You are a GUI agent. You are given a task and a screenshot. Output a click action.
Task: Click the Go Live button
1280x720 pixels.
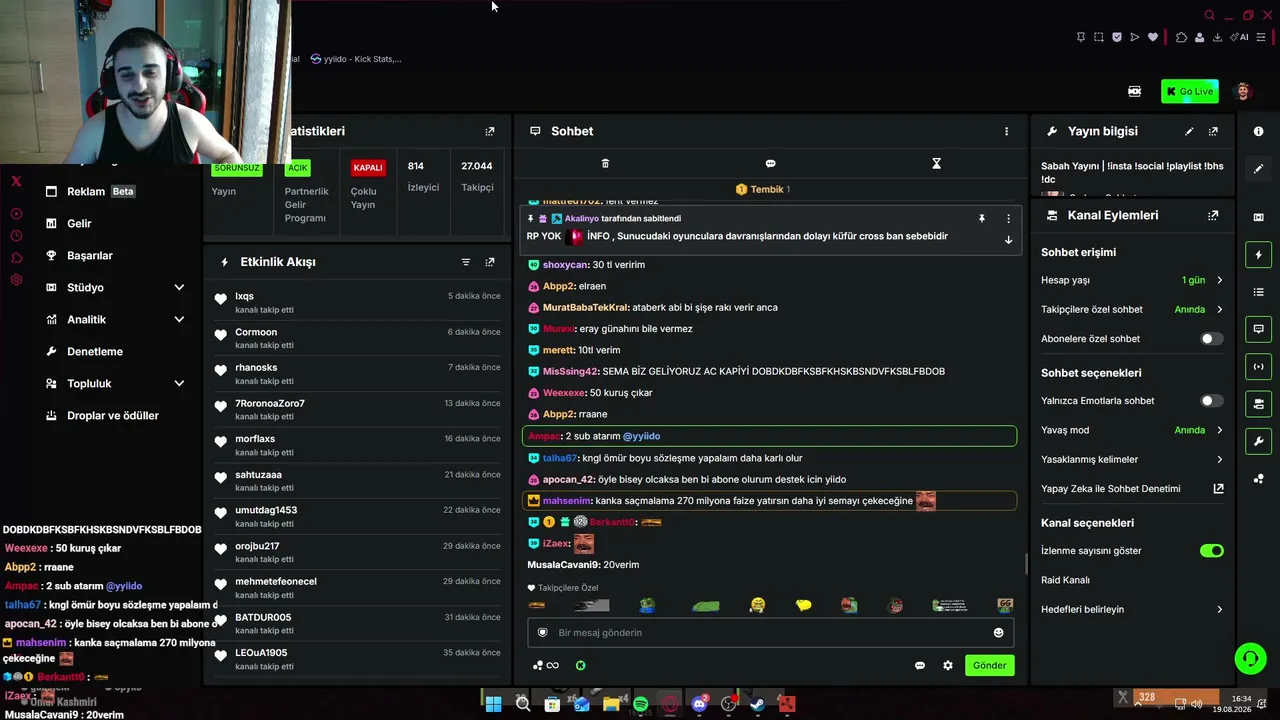point(1189,91)
